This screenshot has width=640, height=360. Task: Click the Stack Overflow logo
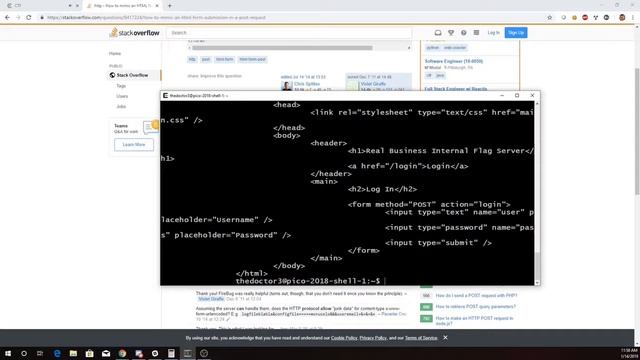134,33
